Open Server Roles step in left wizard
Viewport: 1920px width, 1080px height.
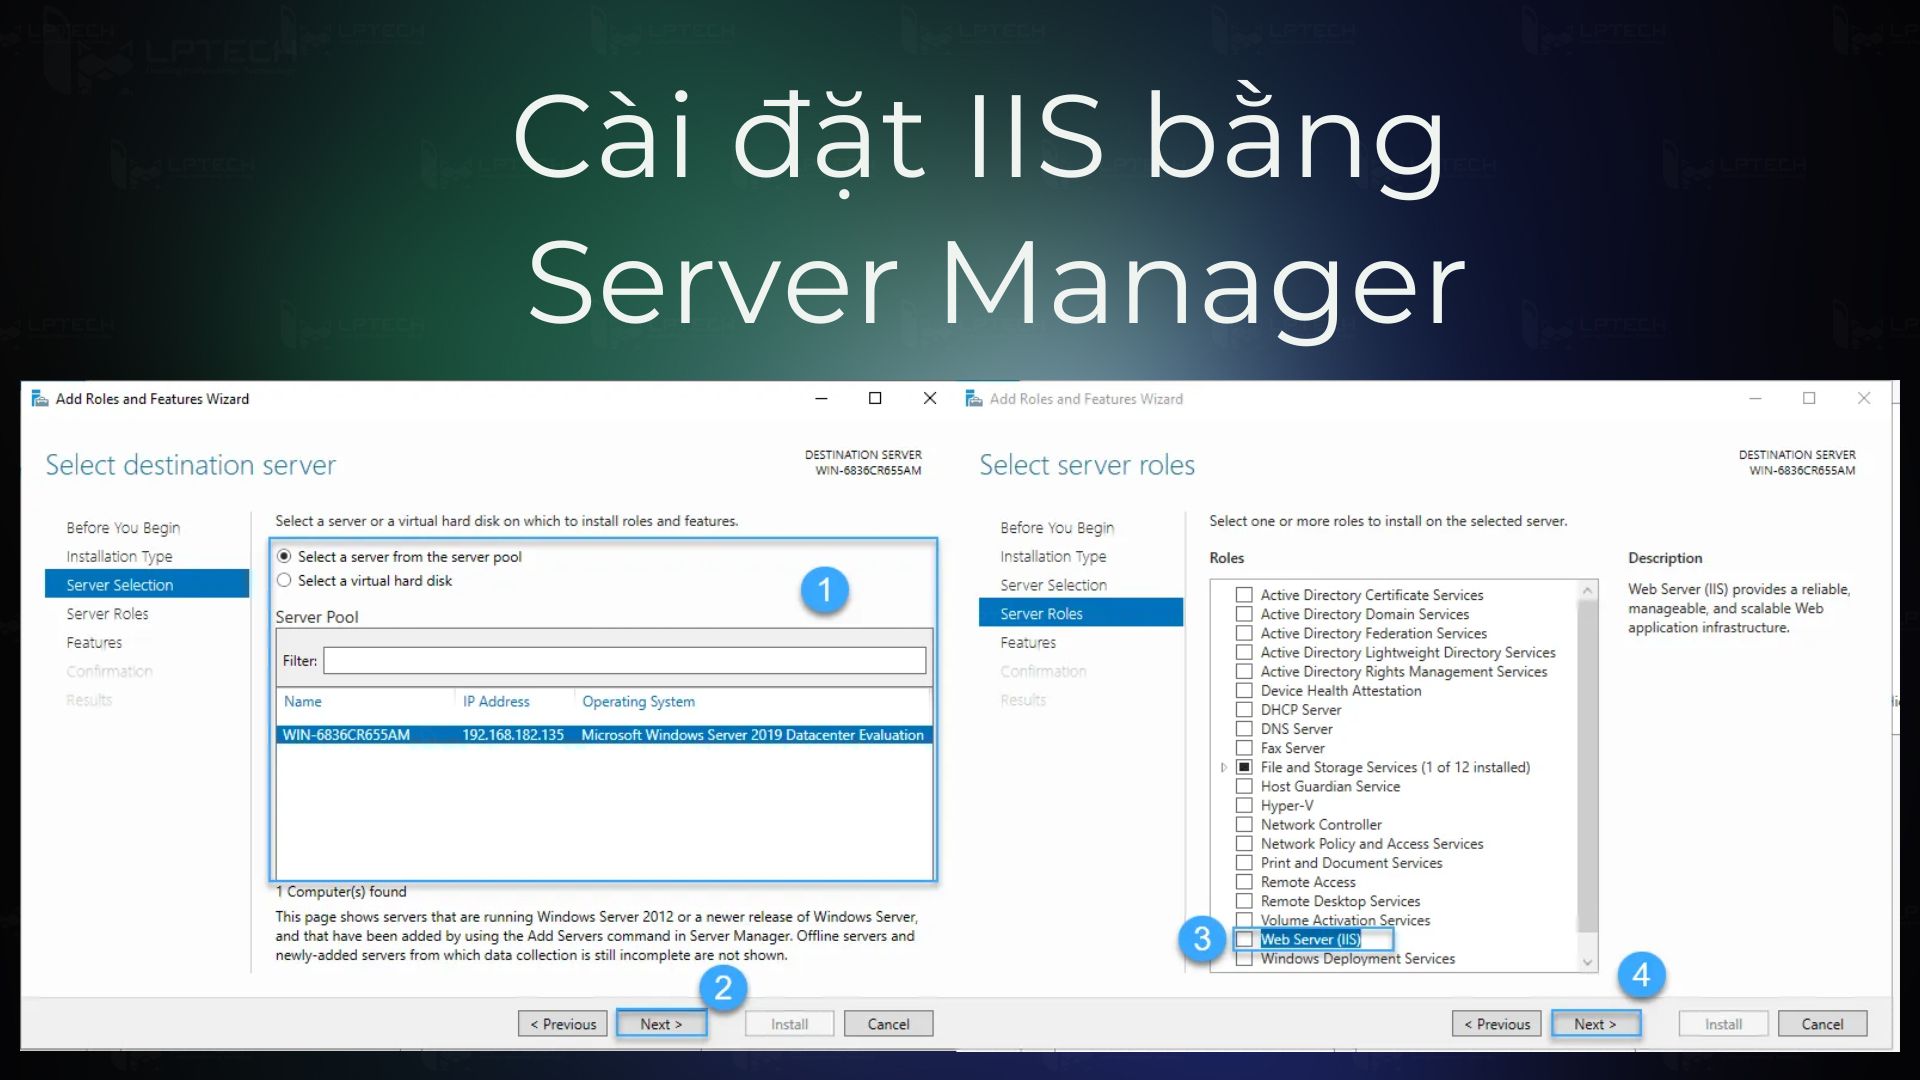coord(107,613)
